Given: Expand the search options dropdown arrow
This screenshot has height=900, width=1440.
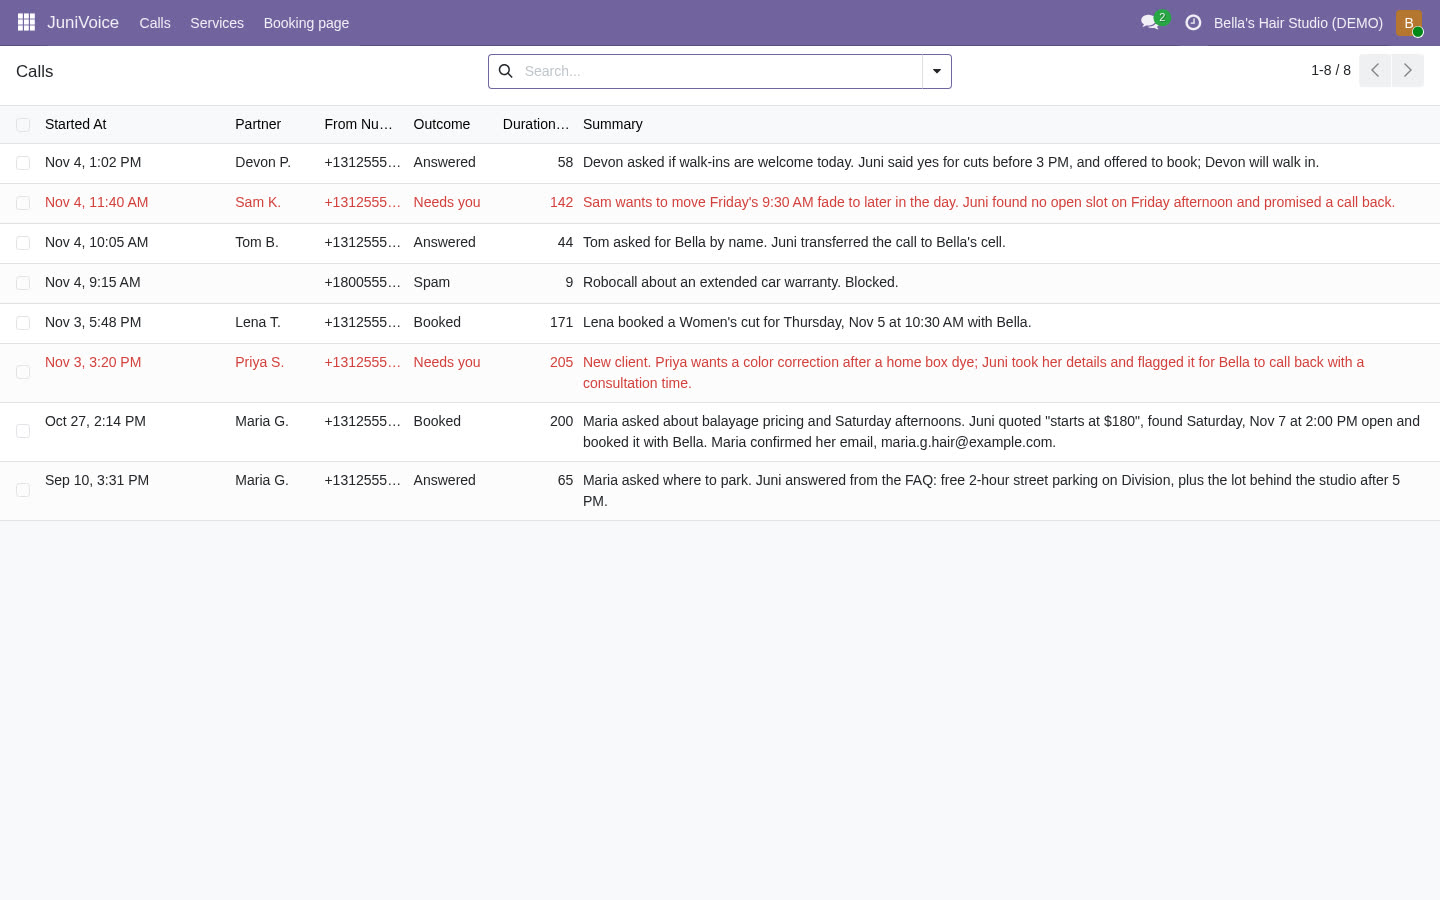Looking at the screenshot, I should pos(937,71).
